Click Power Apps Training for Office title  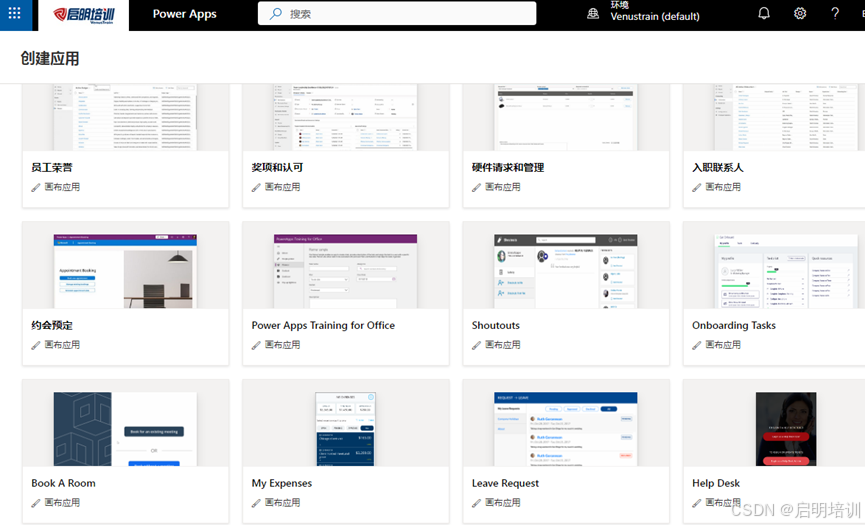[x=323, y=325]
